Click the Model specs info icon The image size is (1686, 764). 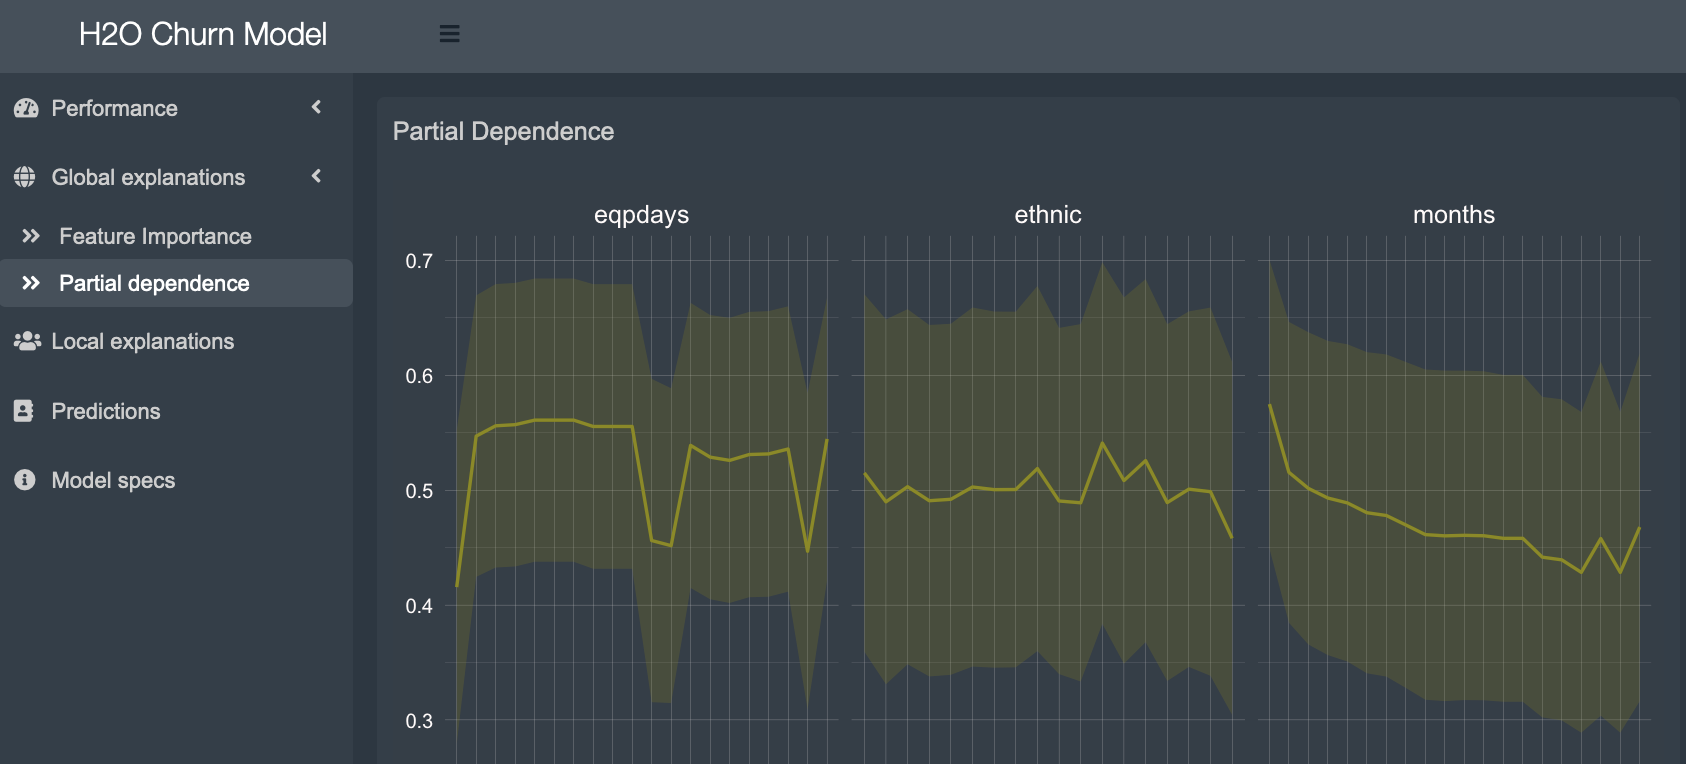tap(25, 480)
